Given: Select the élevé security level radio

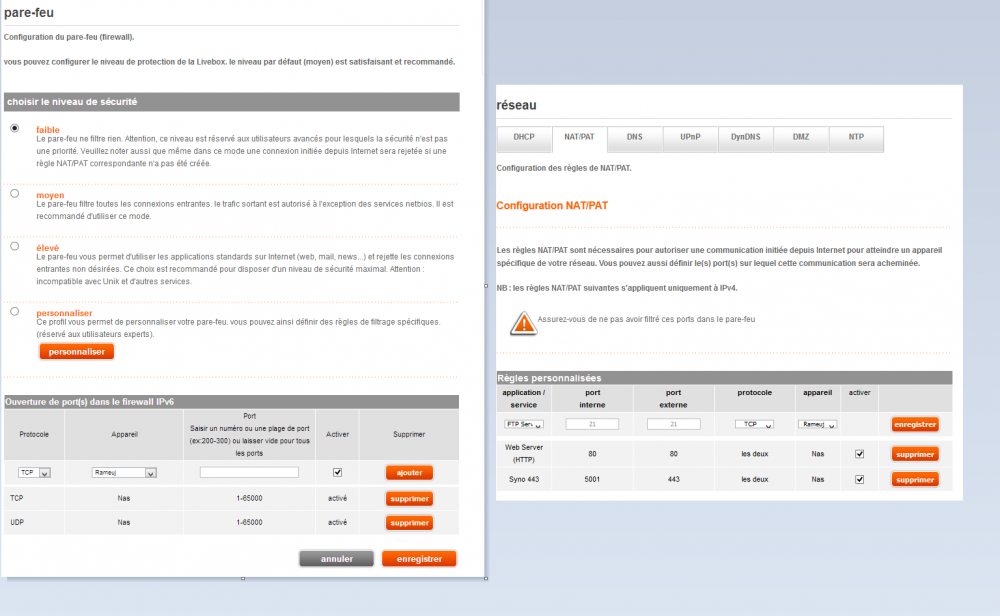Looking at the screenshot, I should [15, 246].
